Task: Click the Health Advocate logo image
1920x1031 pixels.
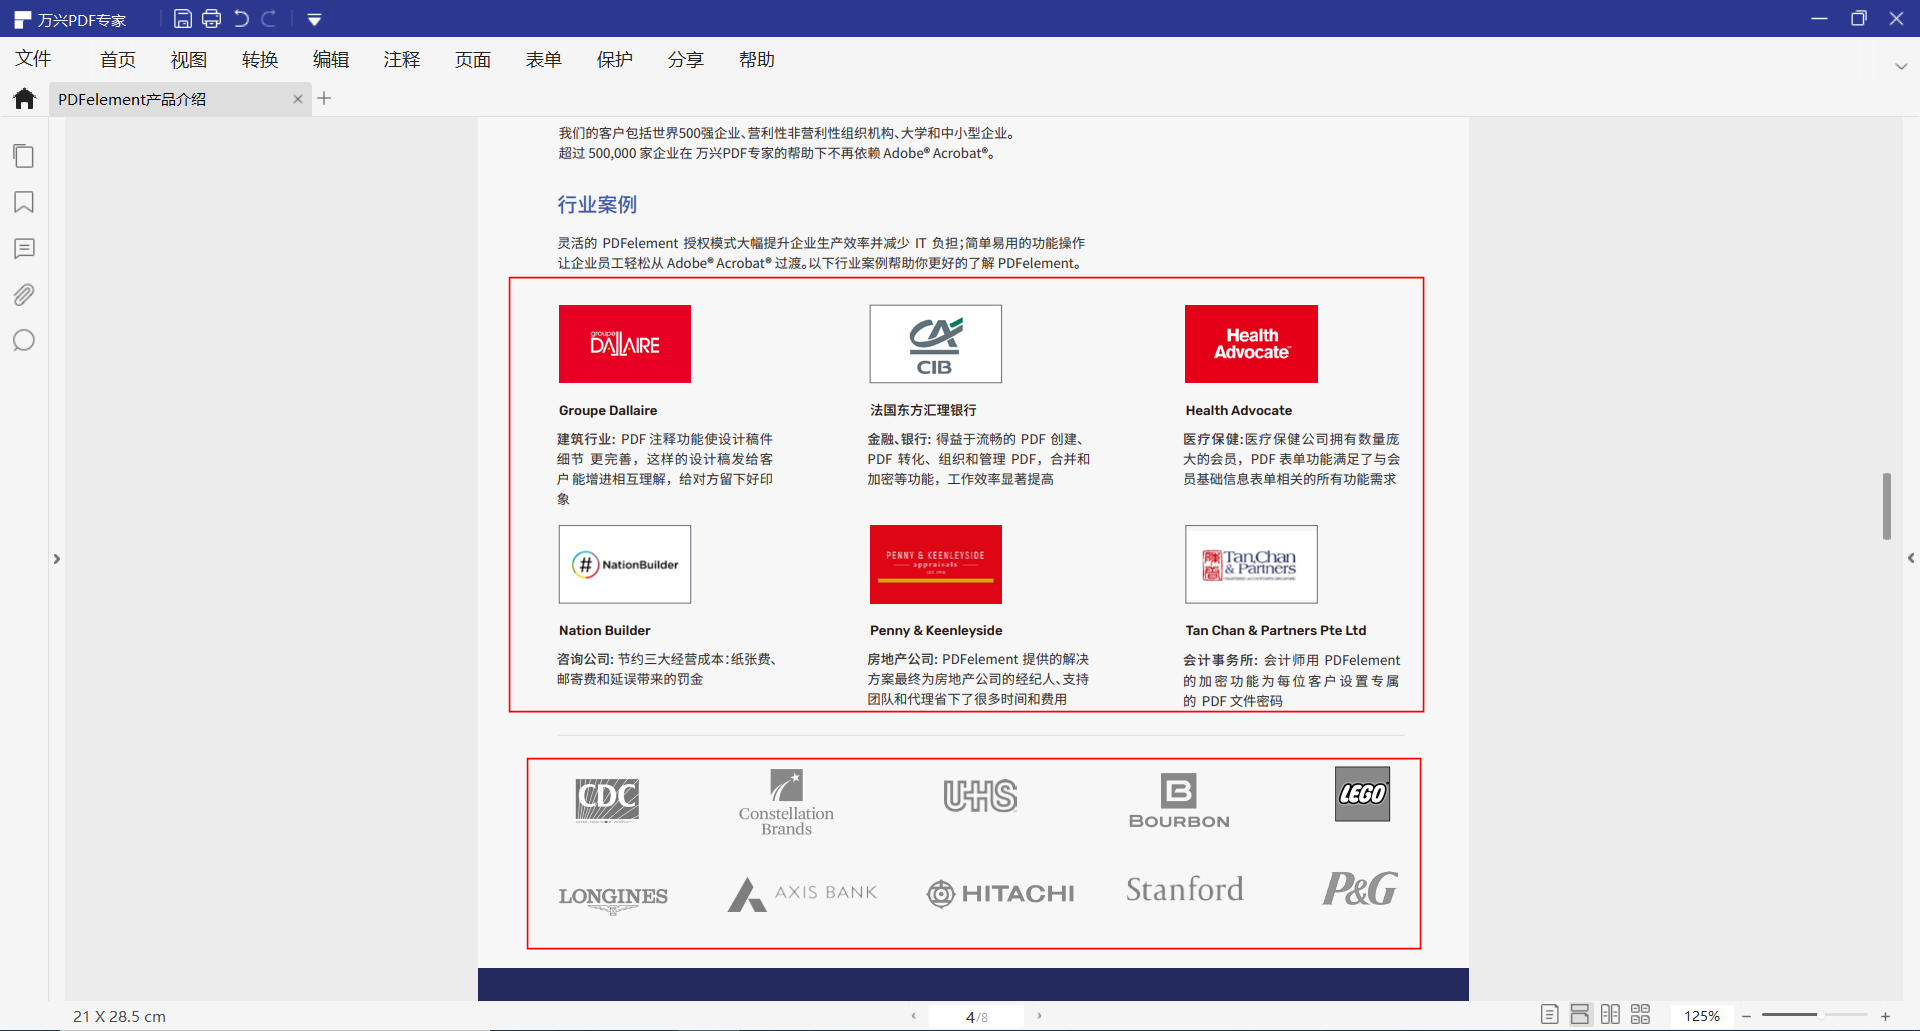Action: coord(1251,344)
